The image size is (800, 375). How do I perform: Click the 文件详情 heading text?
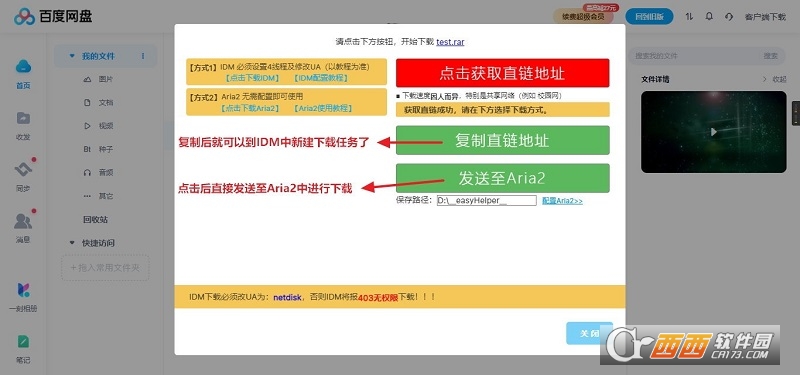pos(655,79)
